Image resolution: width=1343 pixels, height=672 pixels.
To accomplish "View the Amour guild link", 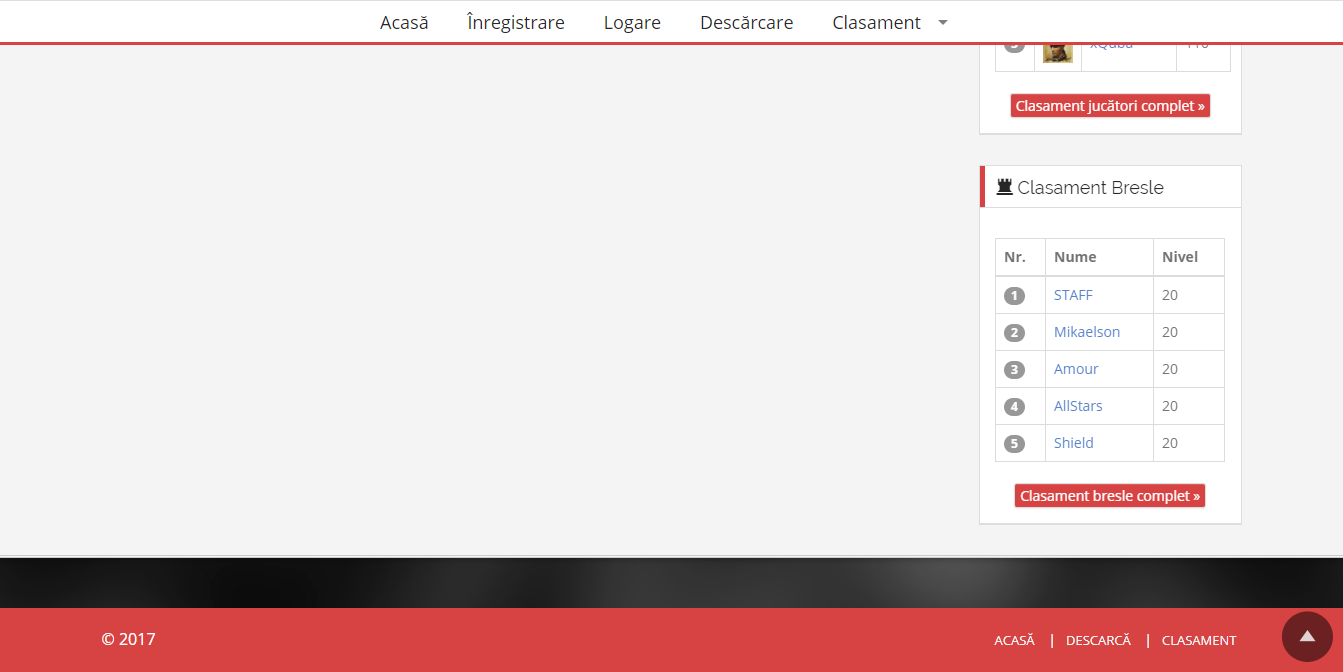I will 1076,369.
